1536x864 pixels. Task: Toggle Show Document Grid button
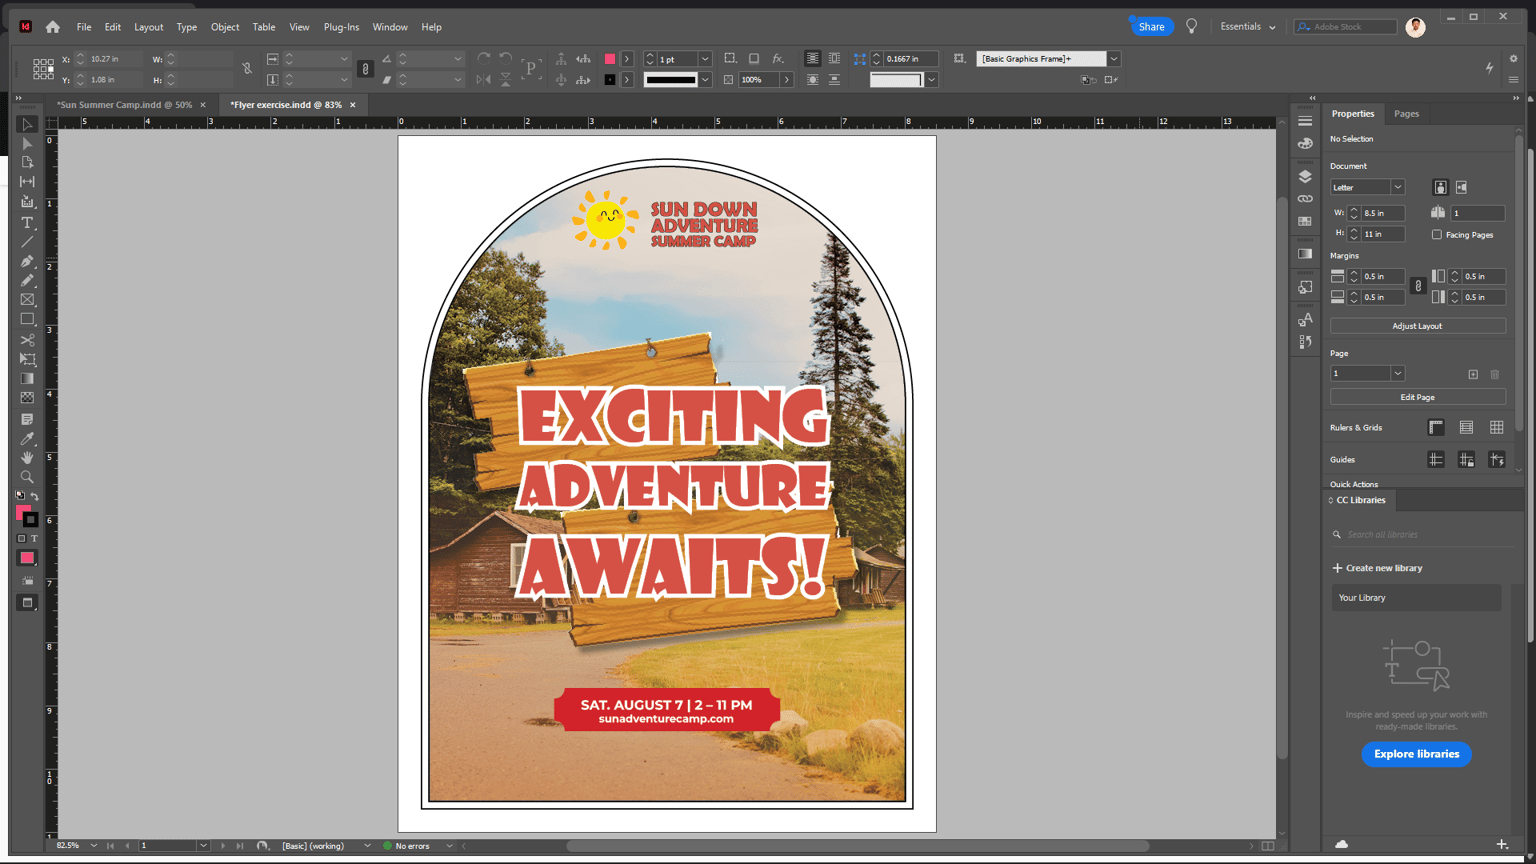tap(1497, 428)
